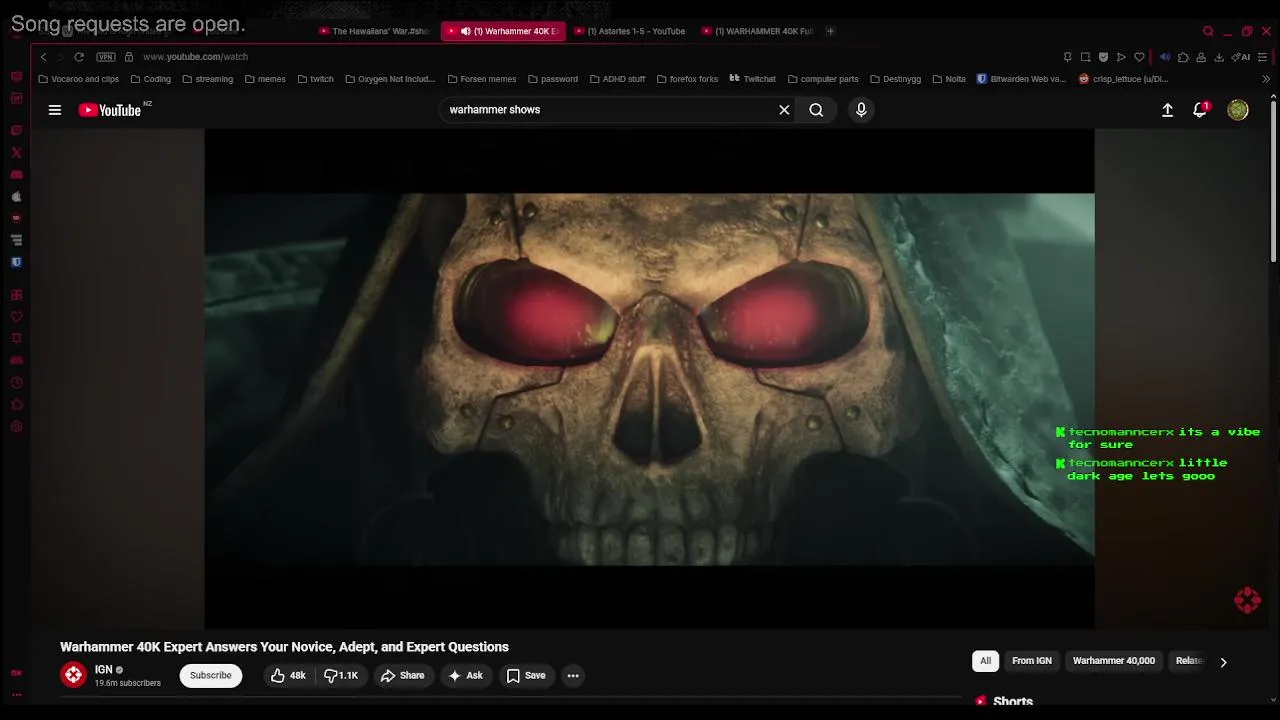Open Twitch icon in Opera sidebar
The image size is (1280, 720).
[16, 130]
